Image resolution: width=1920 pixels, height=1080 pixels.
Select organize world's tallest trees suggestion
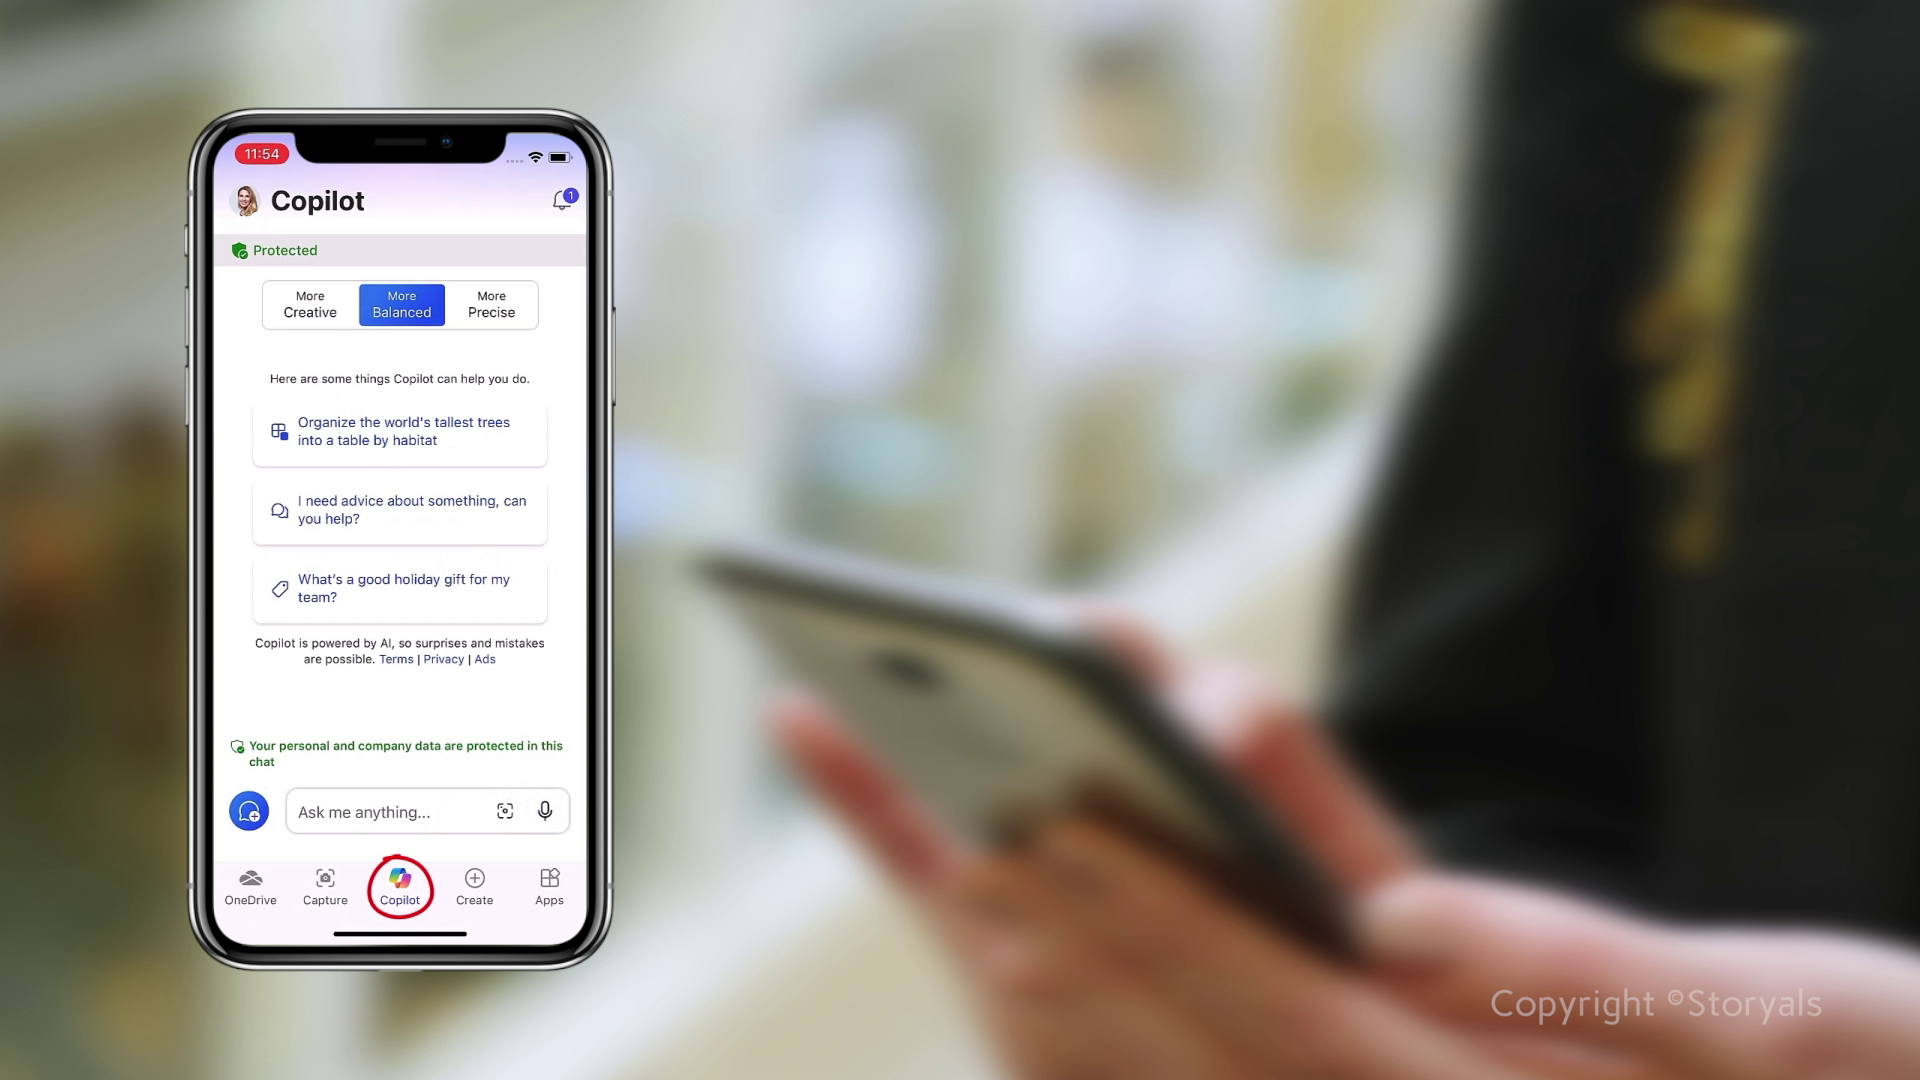[400, 430]
